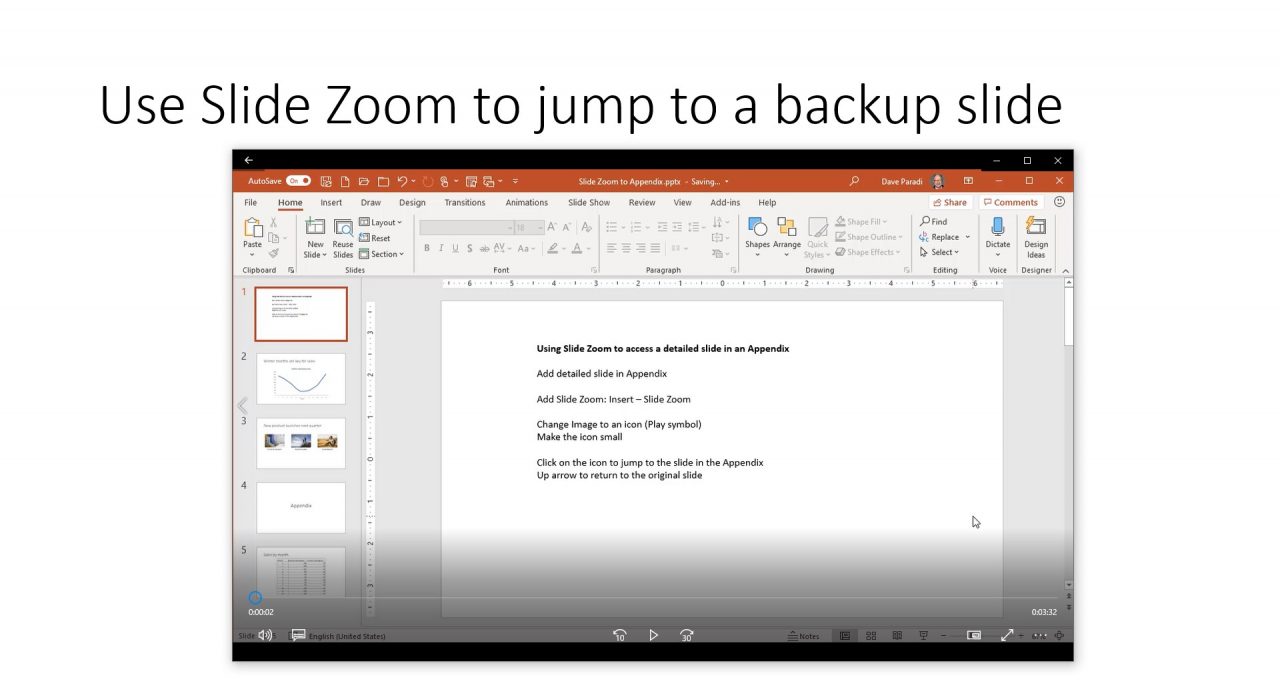
Task: Open the Layout dropdown
Action: [x=381, y=222]
